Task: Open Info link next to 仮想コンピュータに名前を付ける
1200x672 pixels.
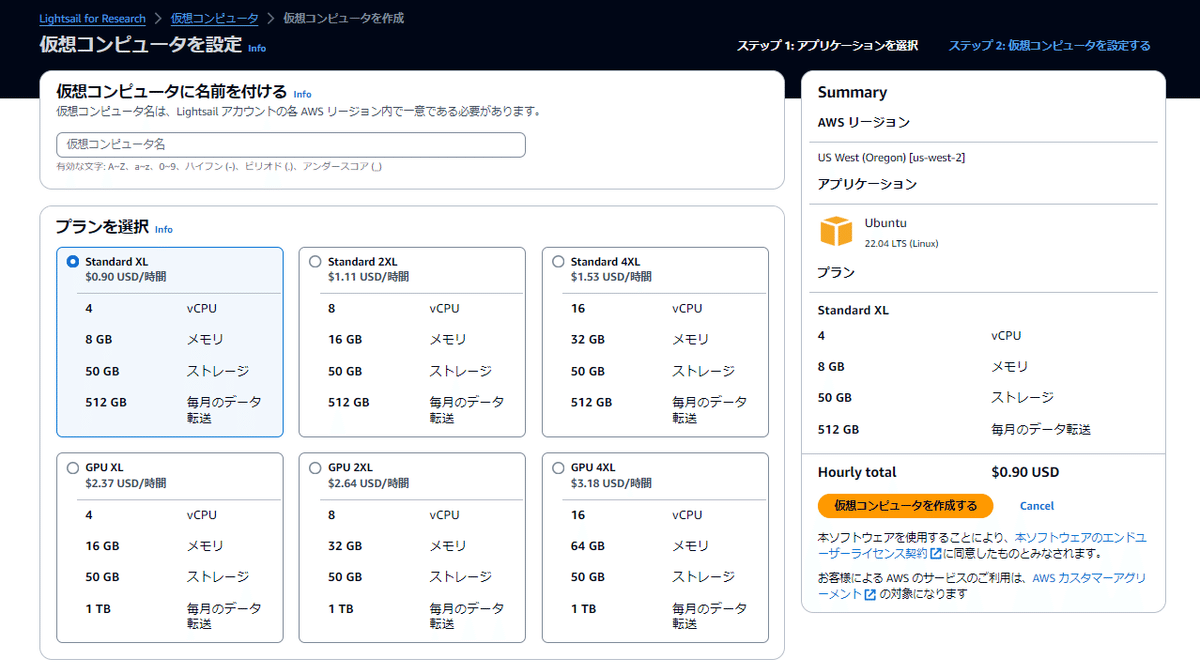Action: (302, 94)
